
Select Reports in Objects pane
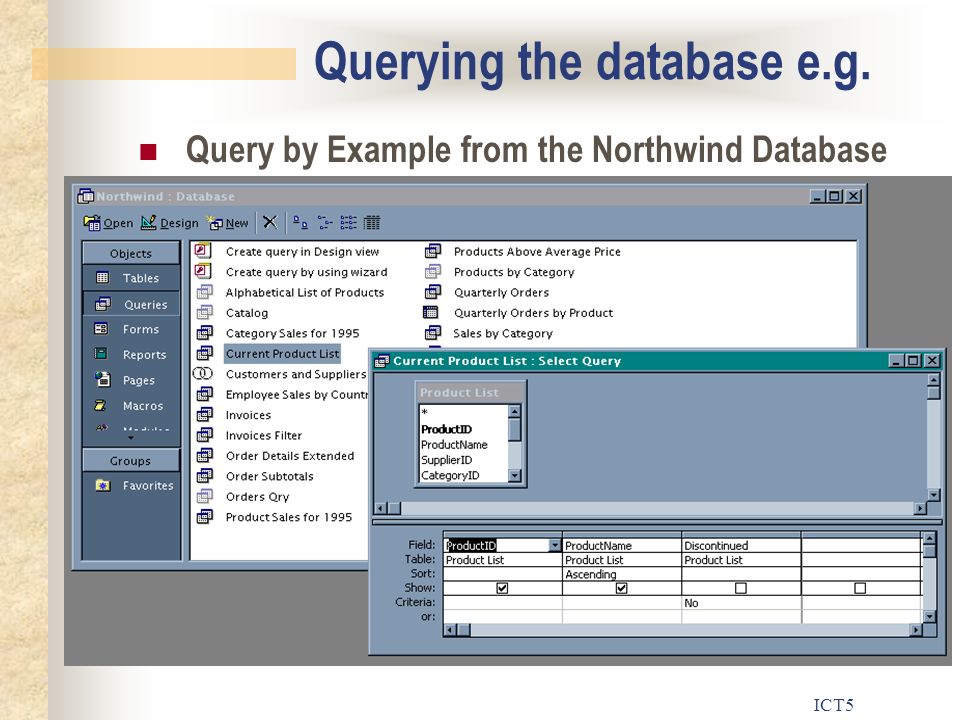tap(131, 354)
